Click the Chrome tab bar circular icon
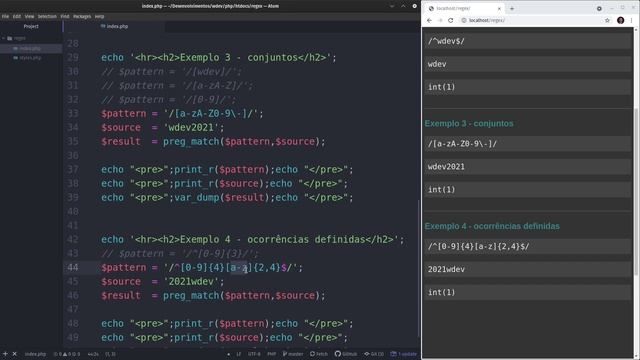 (599, 8)
